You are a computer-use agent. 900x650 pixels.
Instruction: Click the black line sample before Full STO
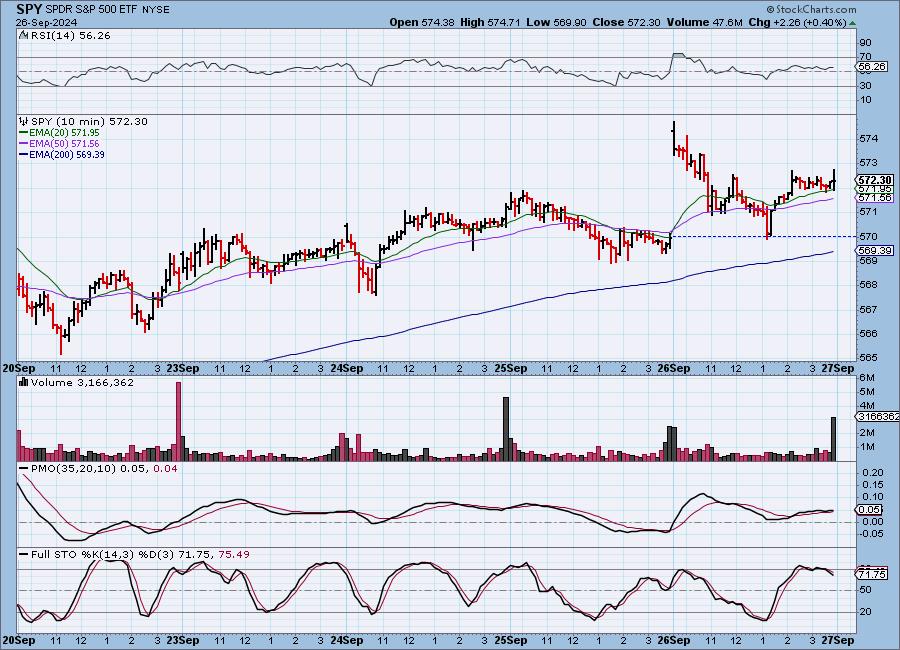[24, 555]
